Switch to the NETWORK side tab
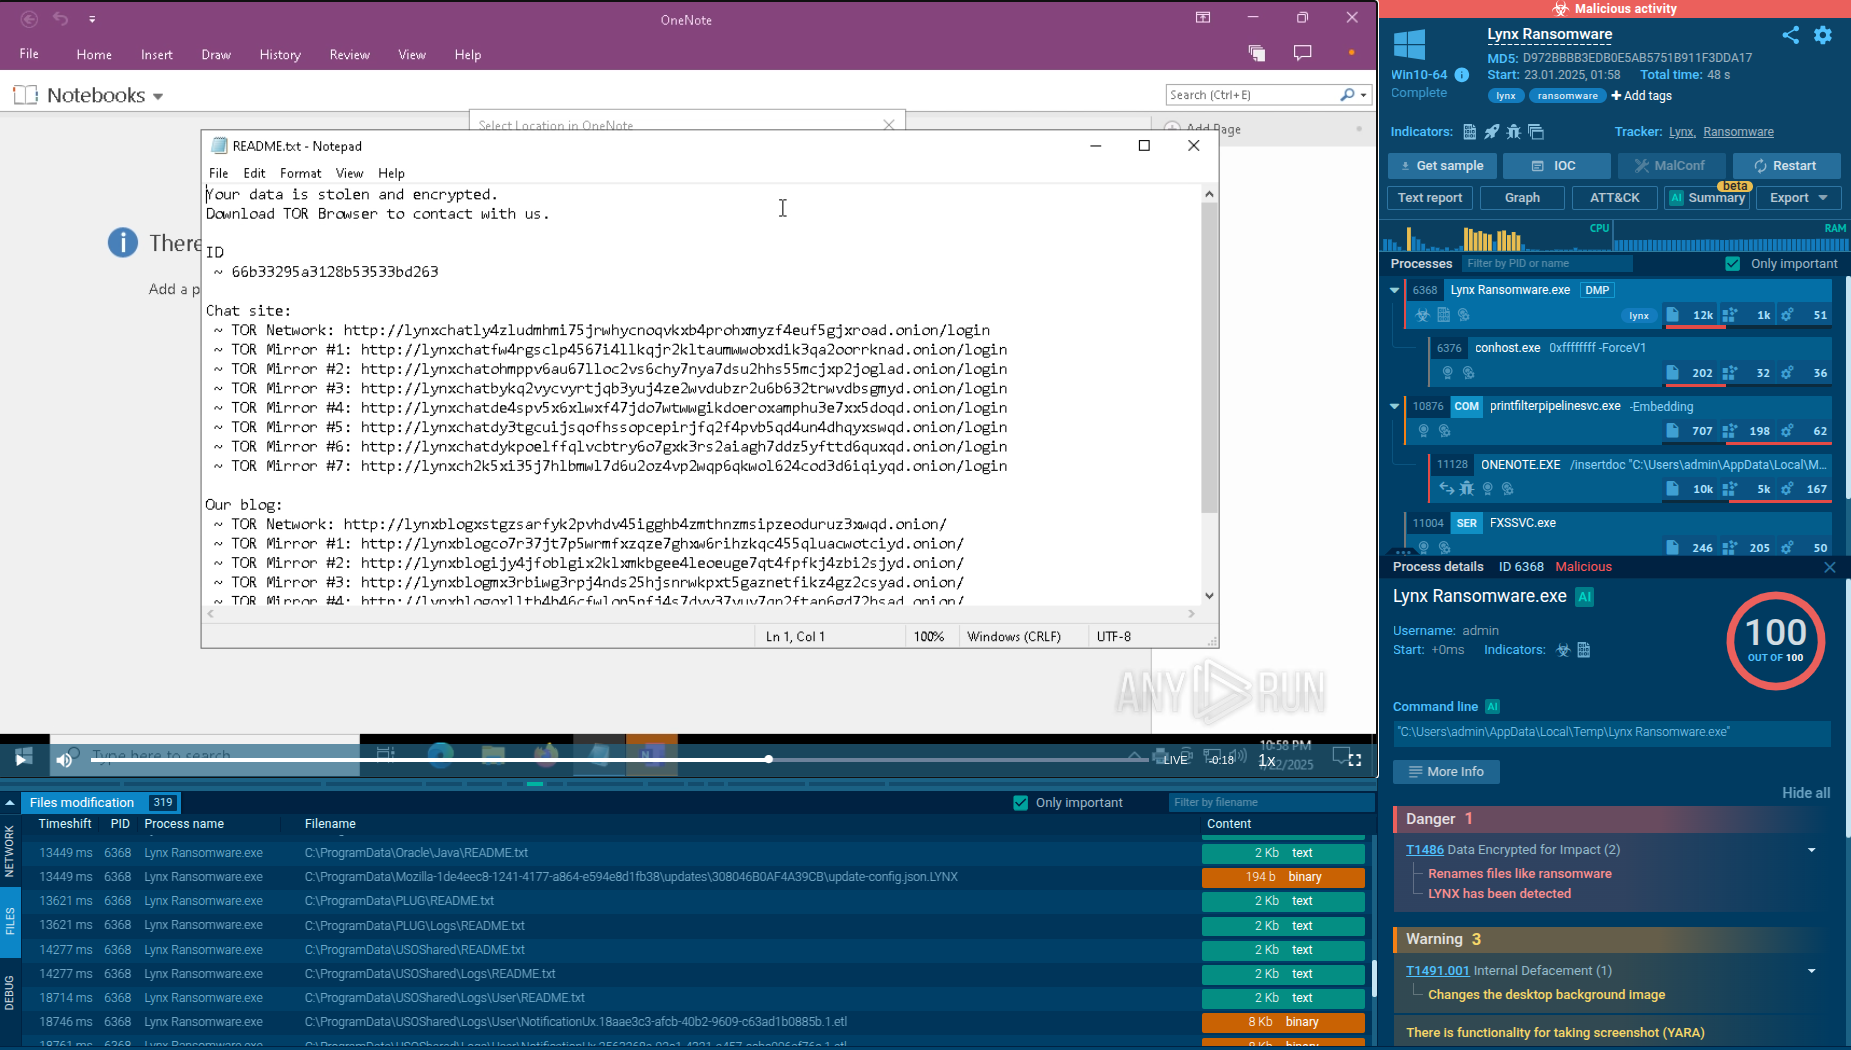The image size is (1851, 1050). (9, 851)
